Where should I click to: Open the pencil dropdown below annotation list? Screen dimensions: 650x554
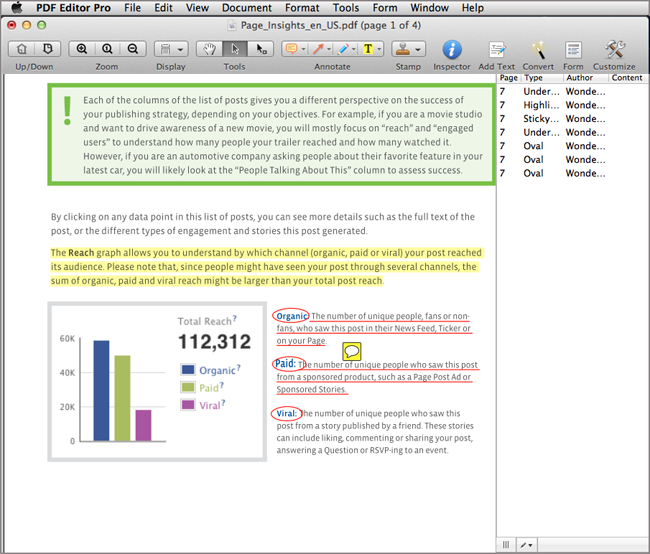point(526,544)
